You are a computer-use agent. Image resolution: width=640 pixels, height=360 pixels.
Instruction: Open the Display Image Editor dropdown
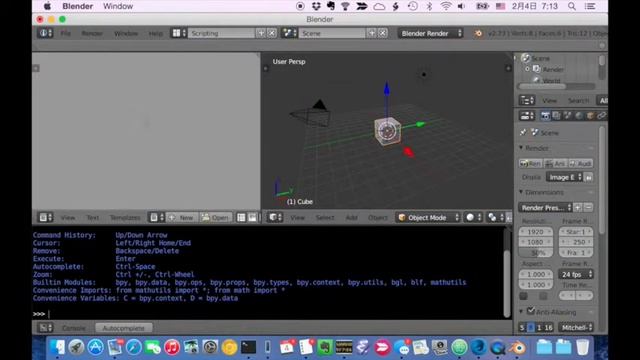(x=564, y=177)
